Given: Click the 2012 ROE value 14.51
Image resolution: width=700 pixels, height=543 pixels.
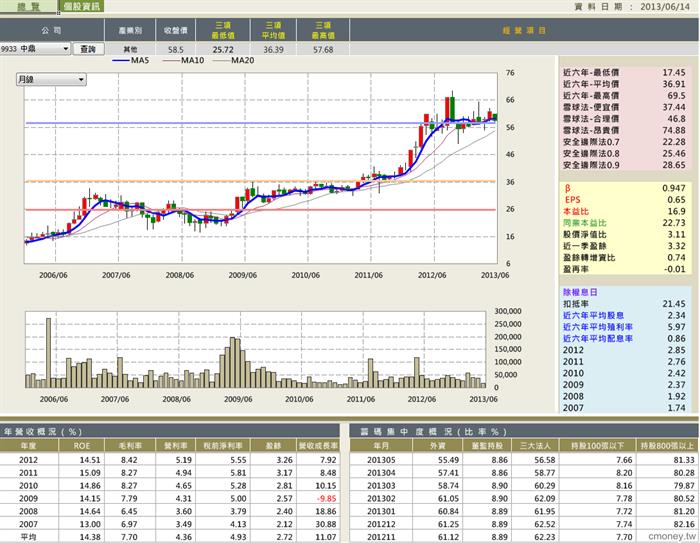Looking at the screenshot, I should pyautogui.click(x=90, y=459).
